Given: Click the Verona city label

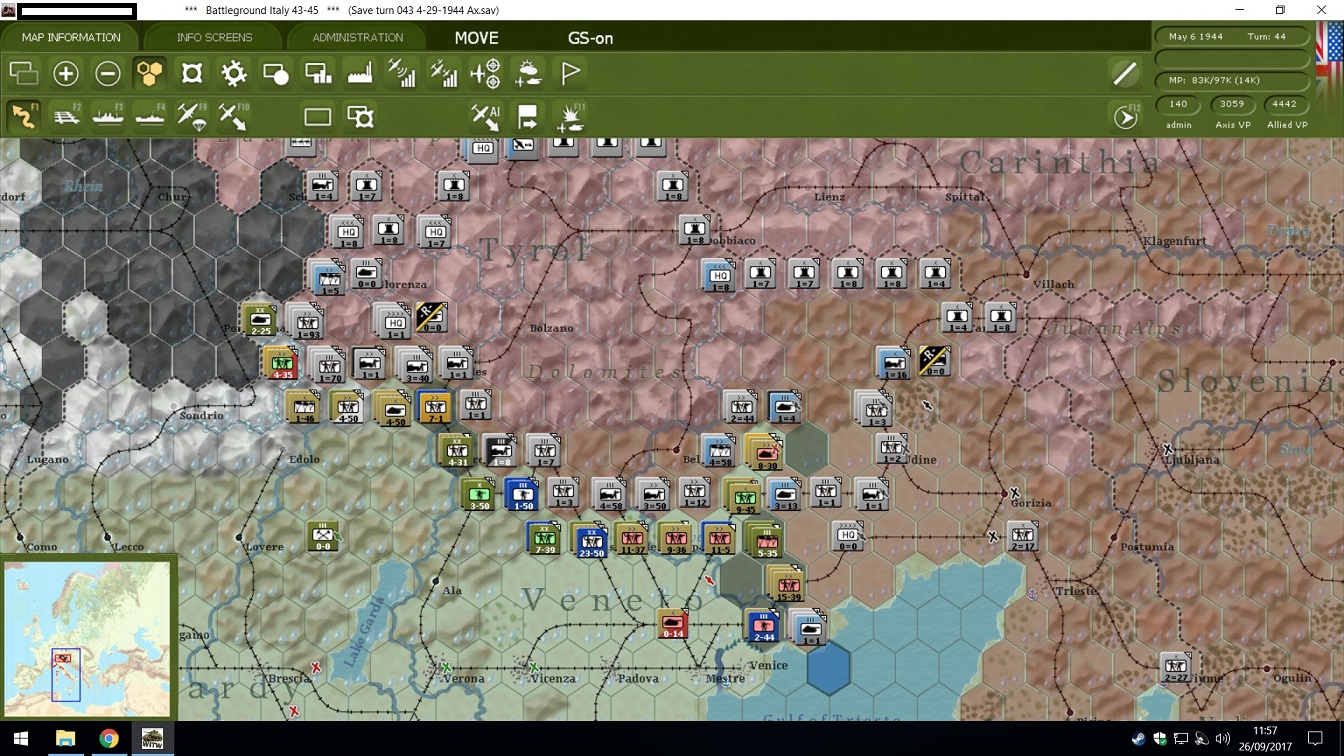Looking at the screenshot, I should point(464,679).
